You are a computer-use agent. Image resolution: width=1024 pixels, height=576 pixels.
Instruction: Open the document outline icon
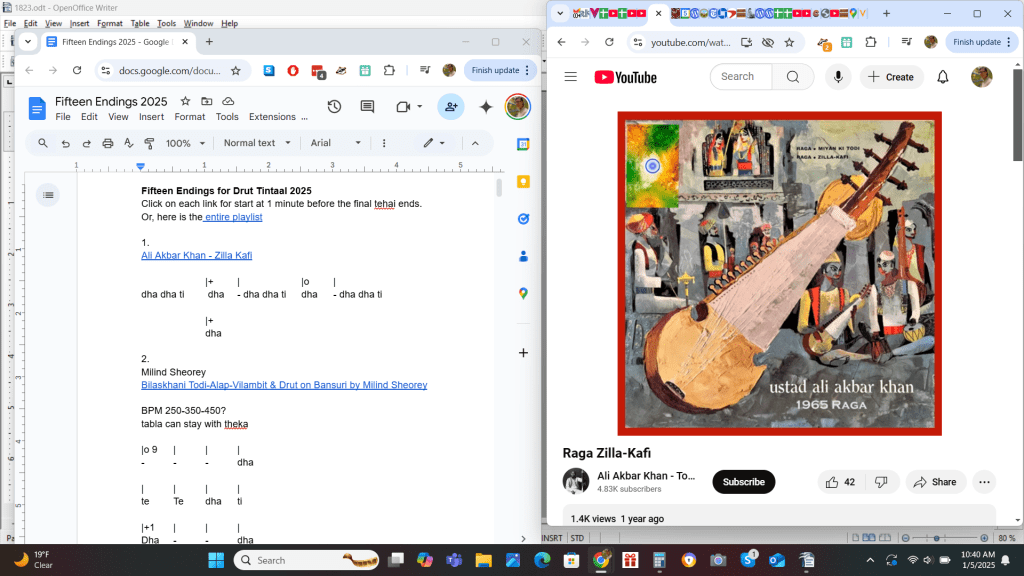pos(48,195)
